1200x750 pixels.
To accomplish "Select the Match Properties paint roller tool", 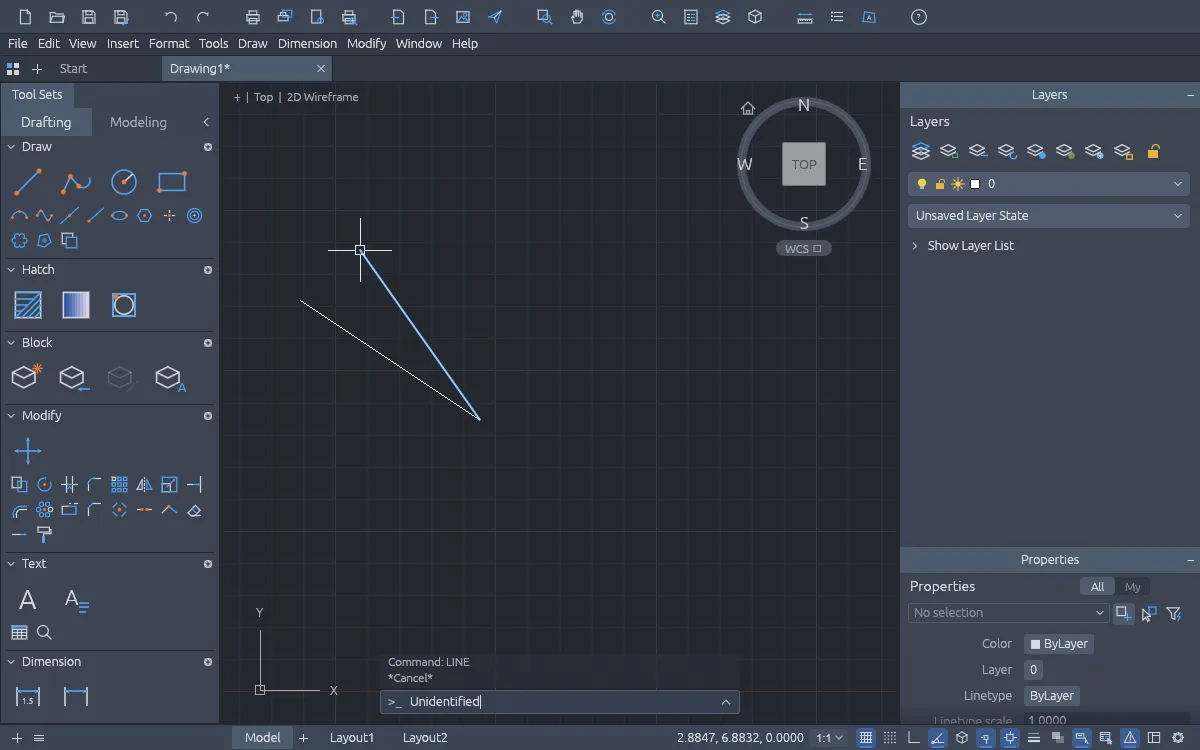I will coord(44,535).
